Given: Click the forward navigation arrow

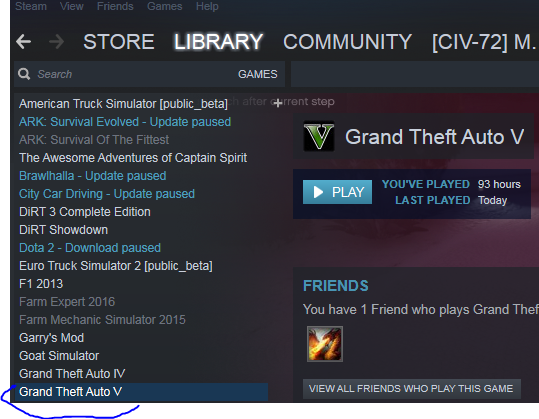Looking at the screenshot, I should 56,42.
